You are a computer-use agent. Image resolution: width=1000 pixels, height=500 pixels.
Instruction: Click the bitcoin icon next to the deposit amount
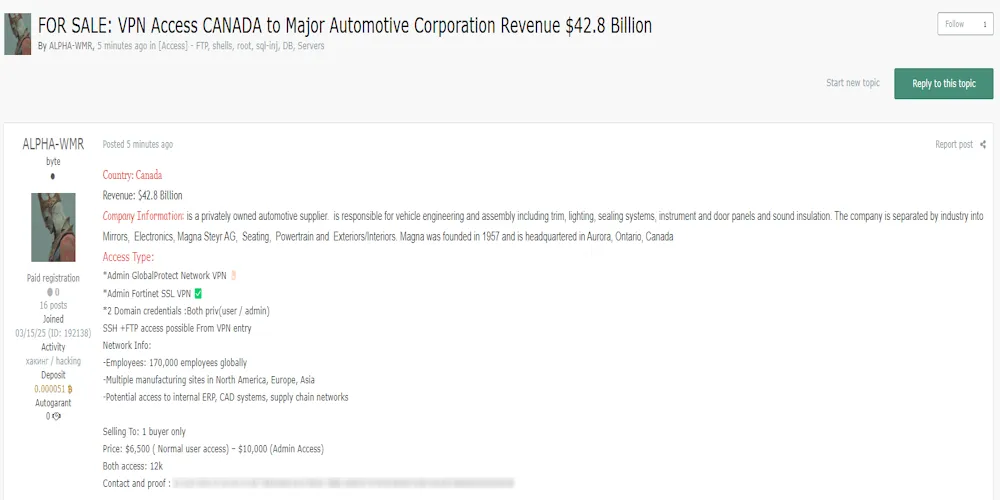[x=70, y=389]
